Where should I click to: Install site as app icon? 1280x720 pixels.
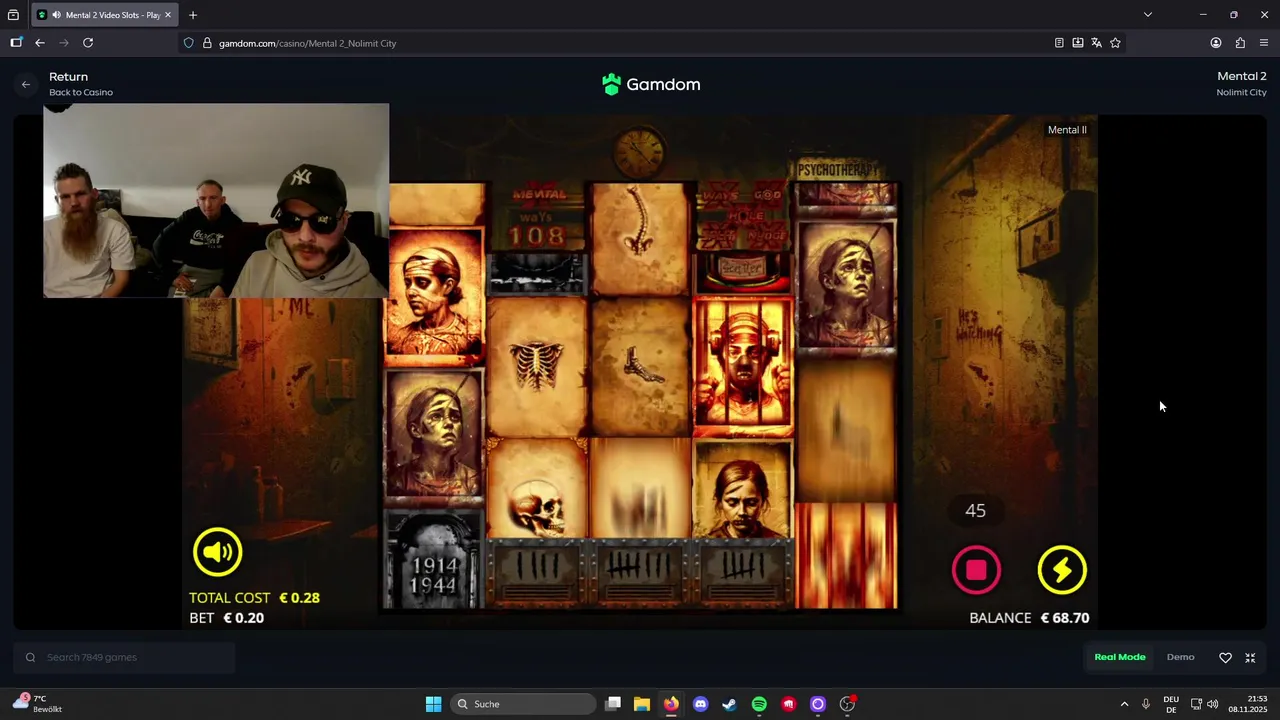point(1078,43)
